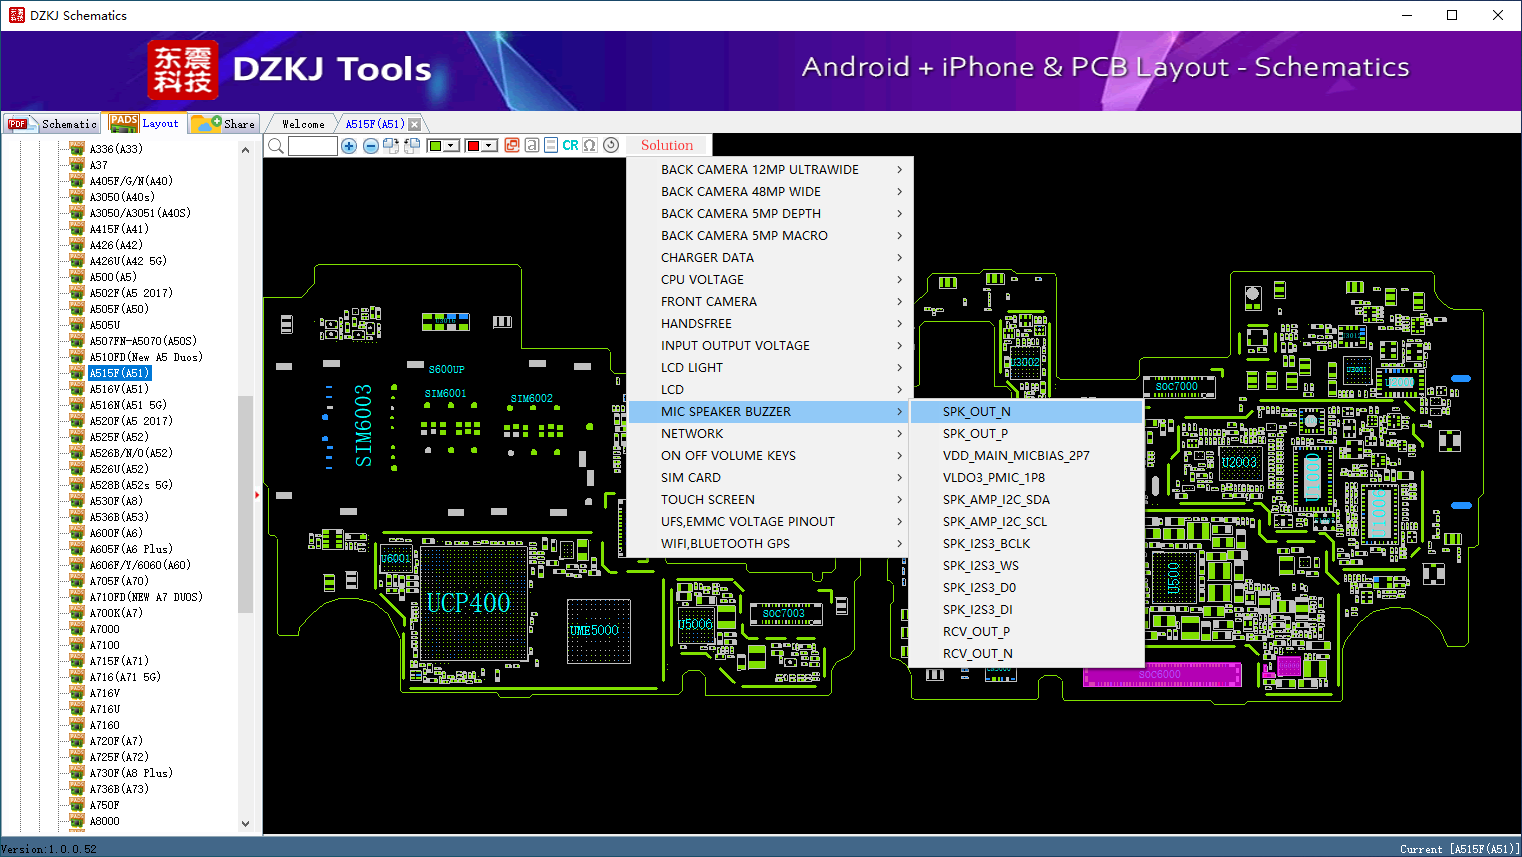This screenshot has height=857, width=1522.
Task: Switch to the Schematic tab
Action: [52, 124]
